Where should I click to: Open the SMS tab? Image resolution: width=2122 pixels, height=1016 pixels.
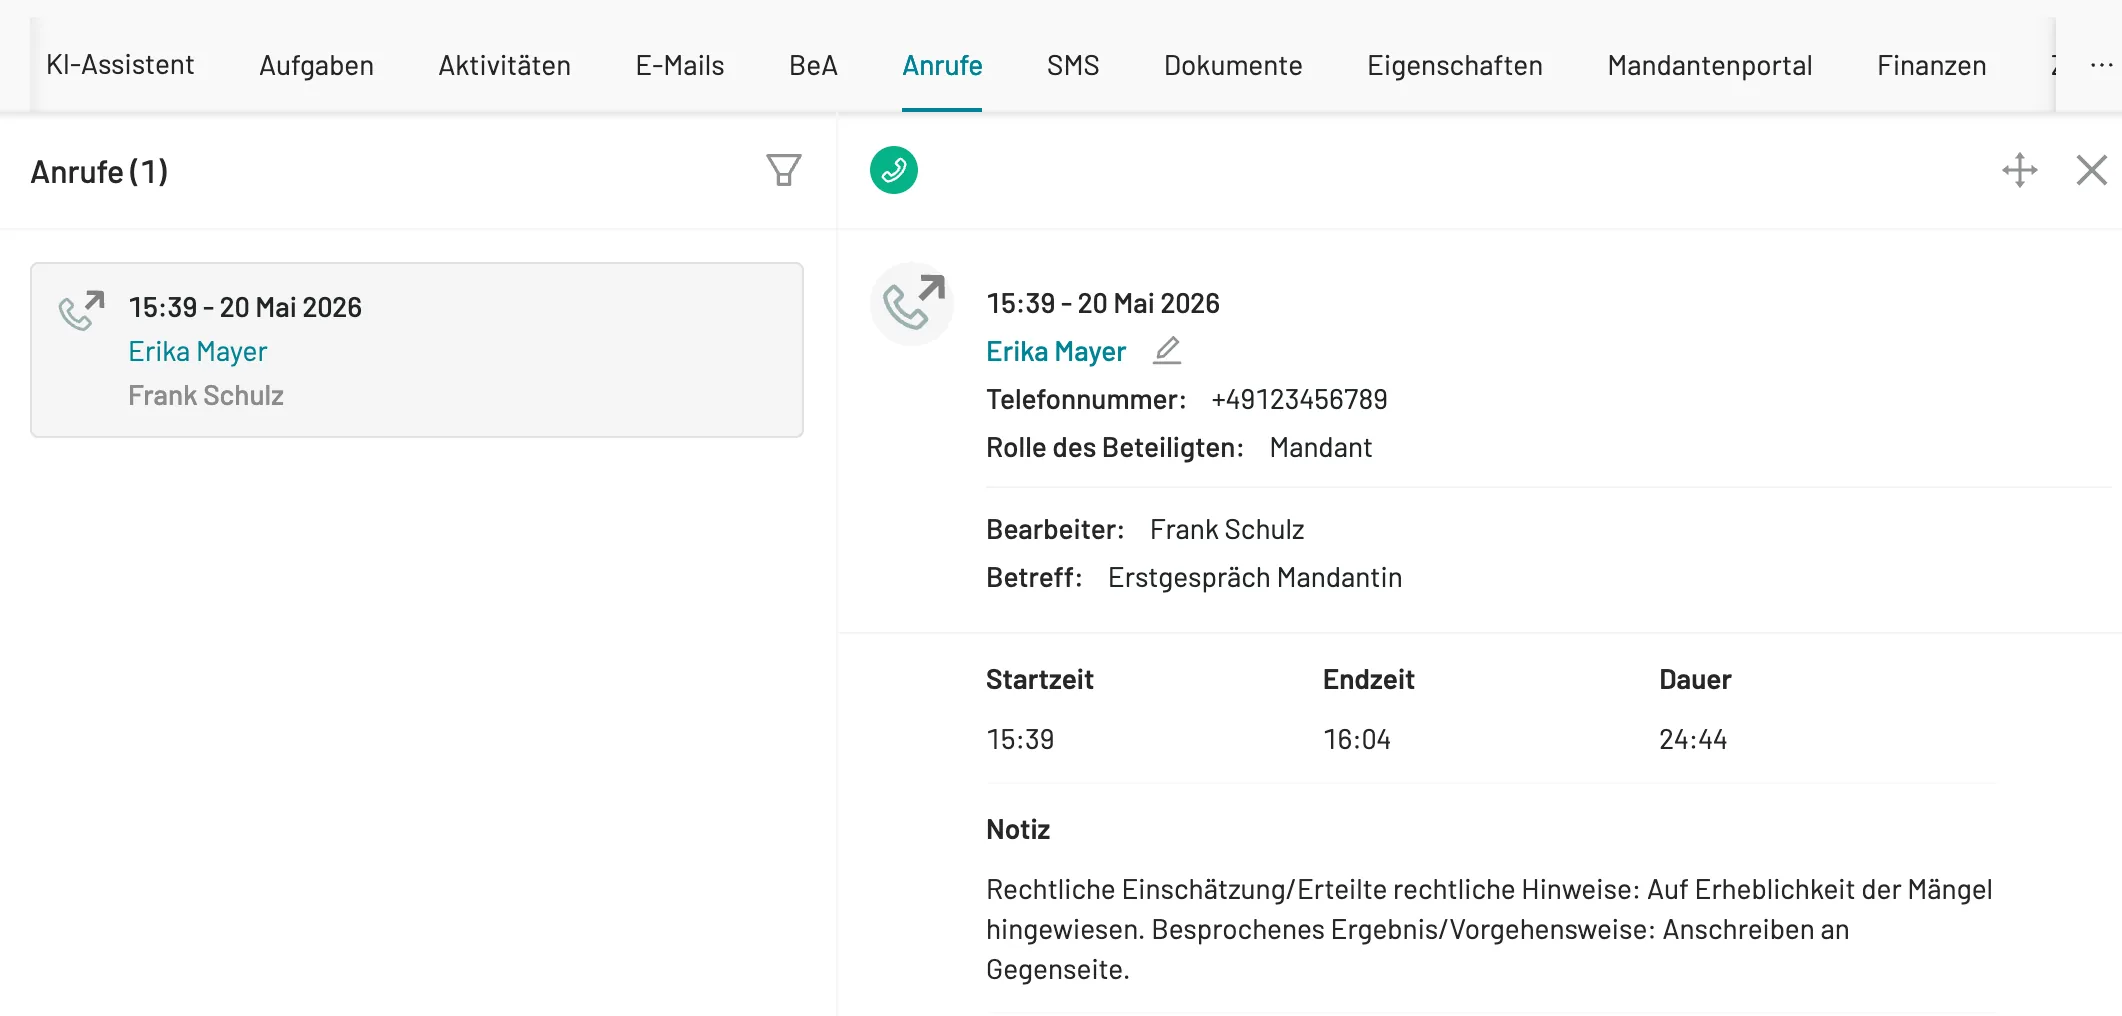tap(1073, 65)
